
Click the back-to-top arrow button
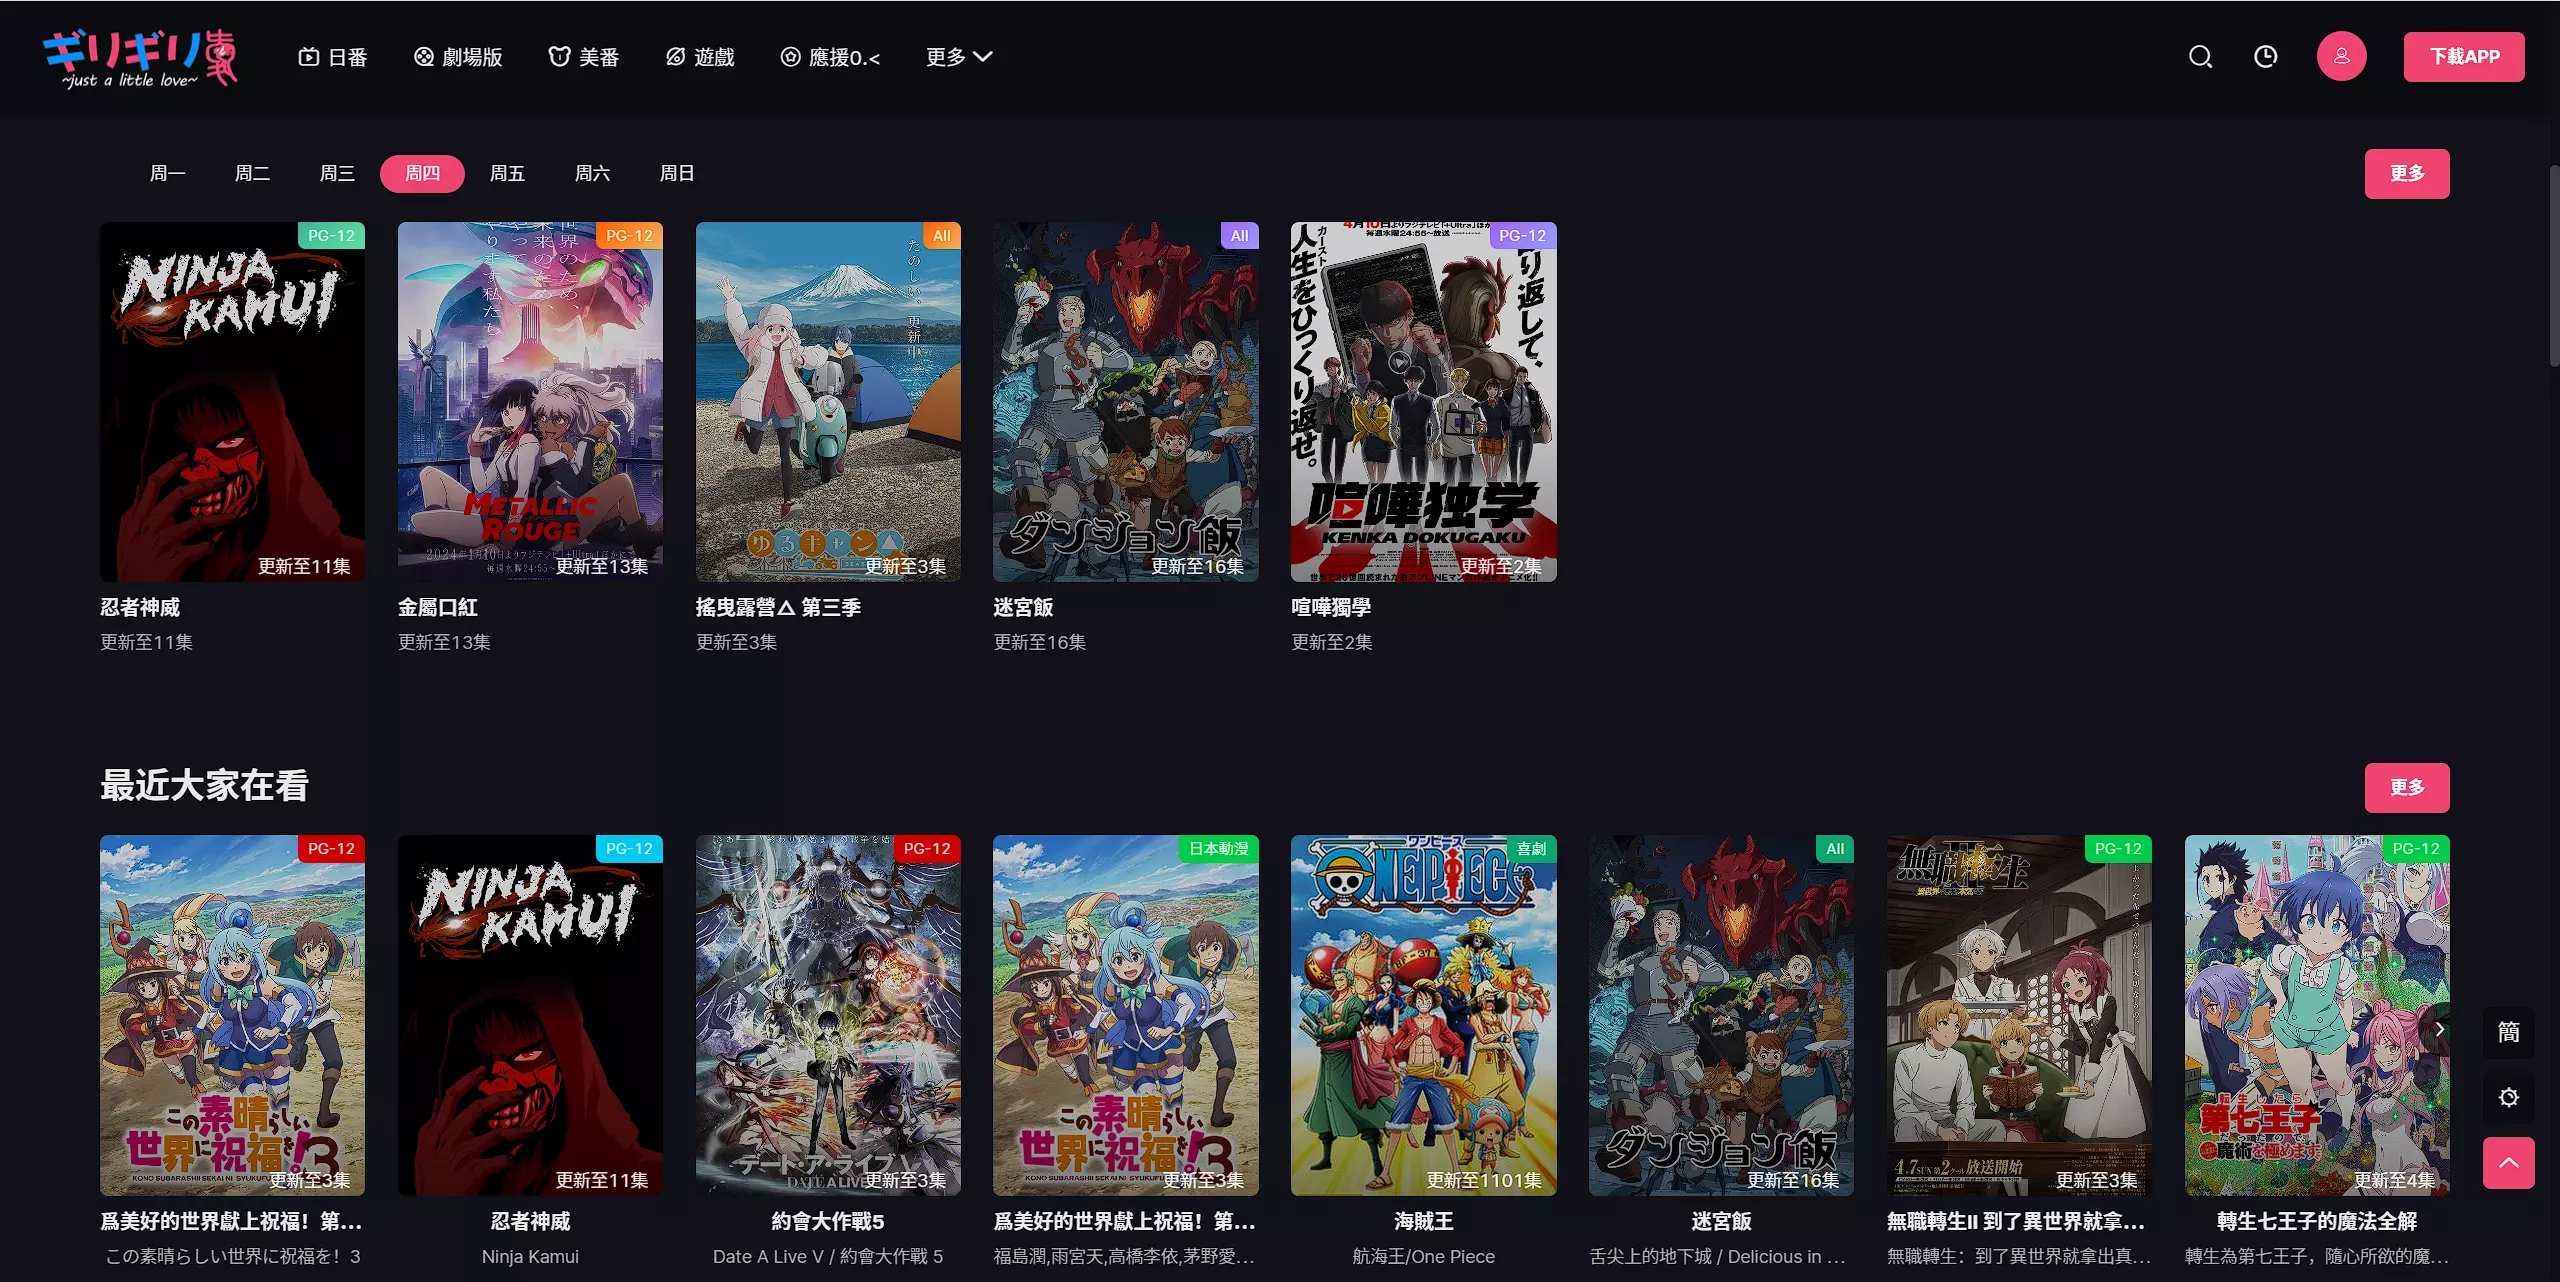point(2508,1163)
